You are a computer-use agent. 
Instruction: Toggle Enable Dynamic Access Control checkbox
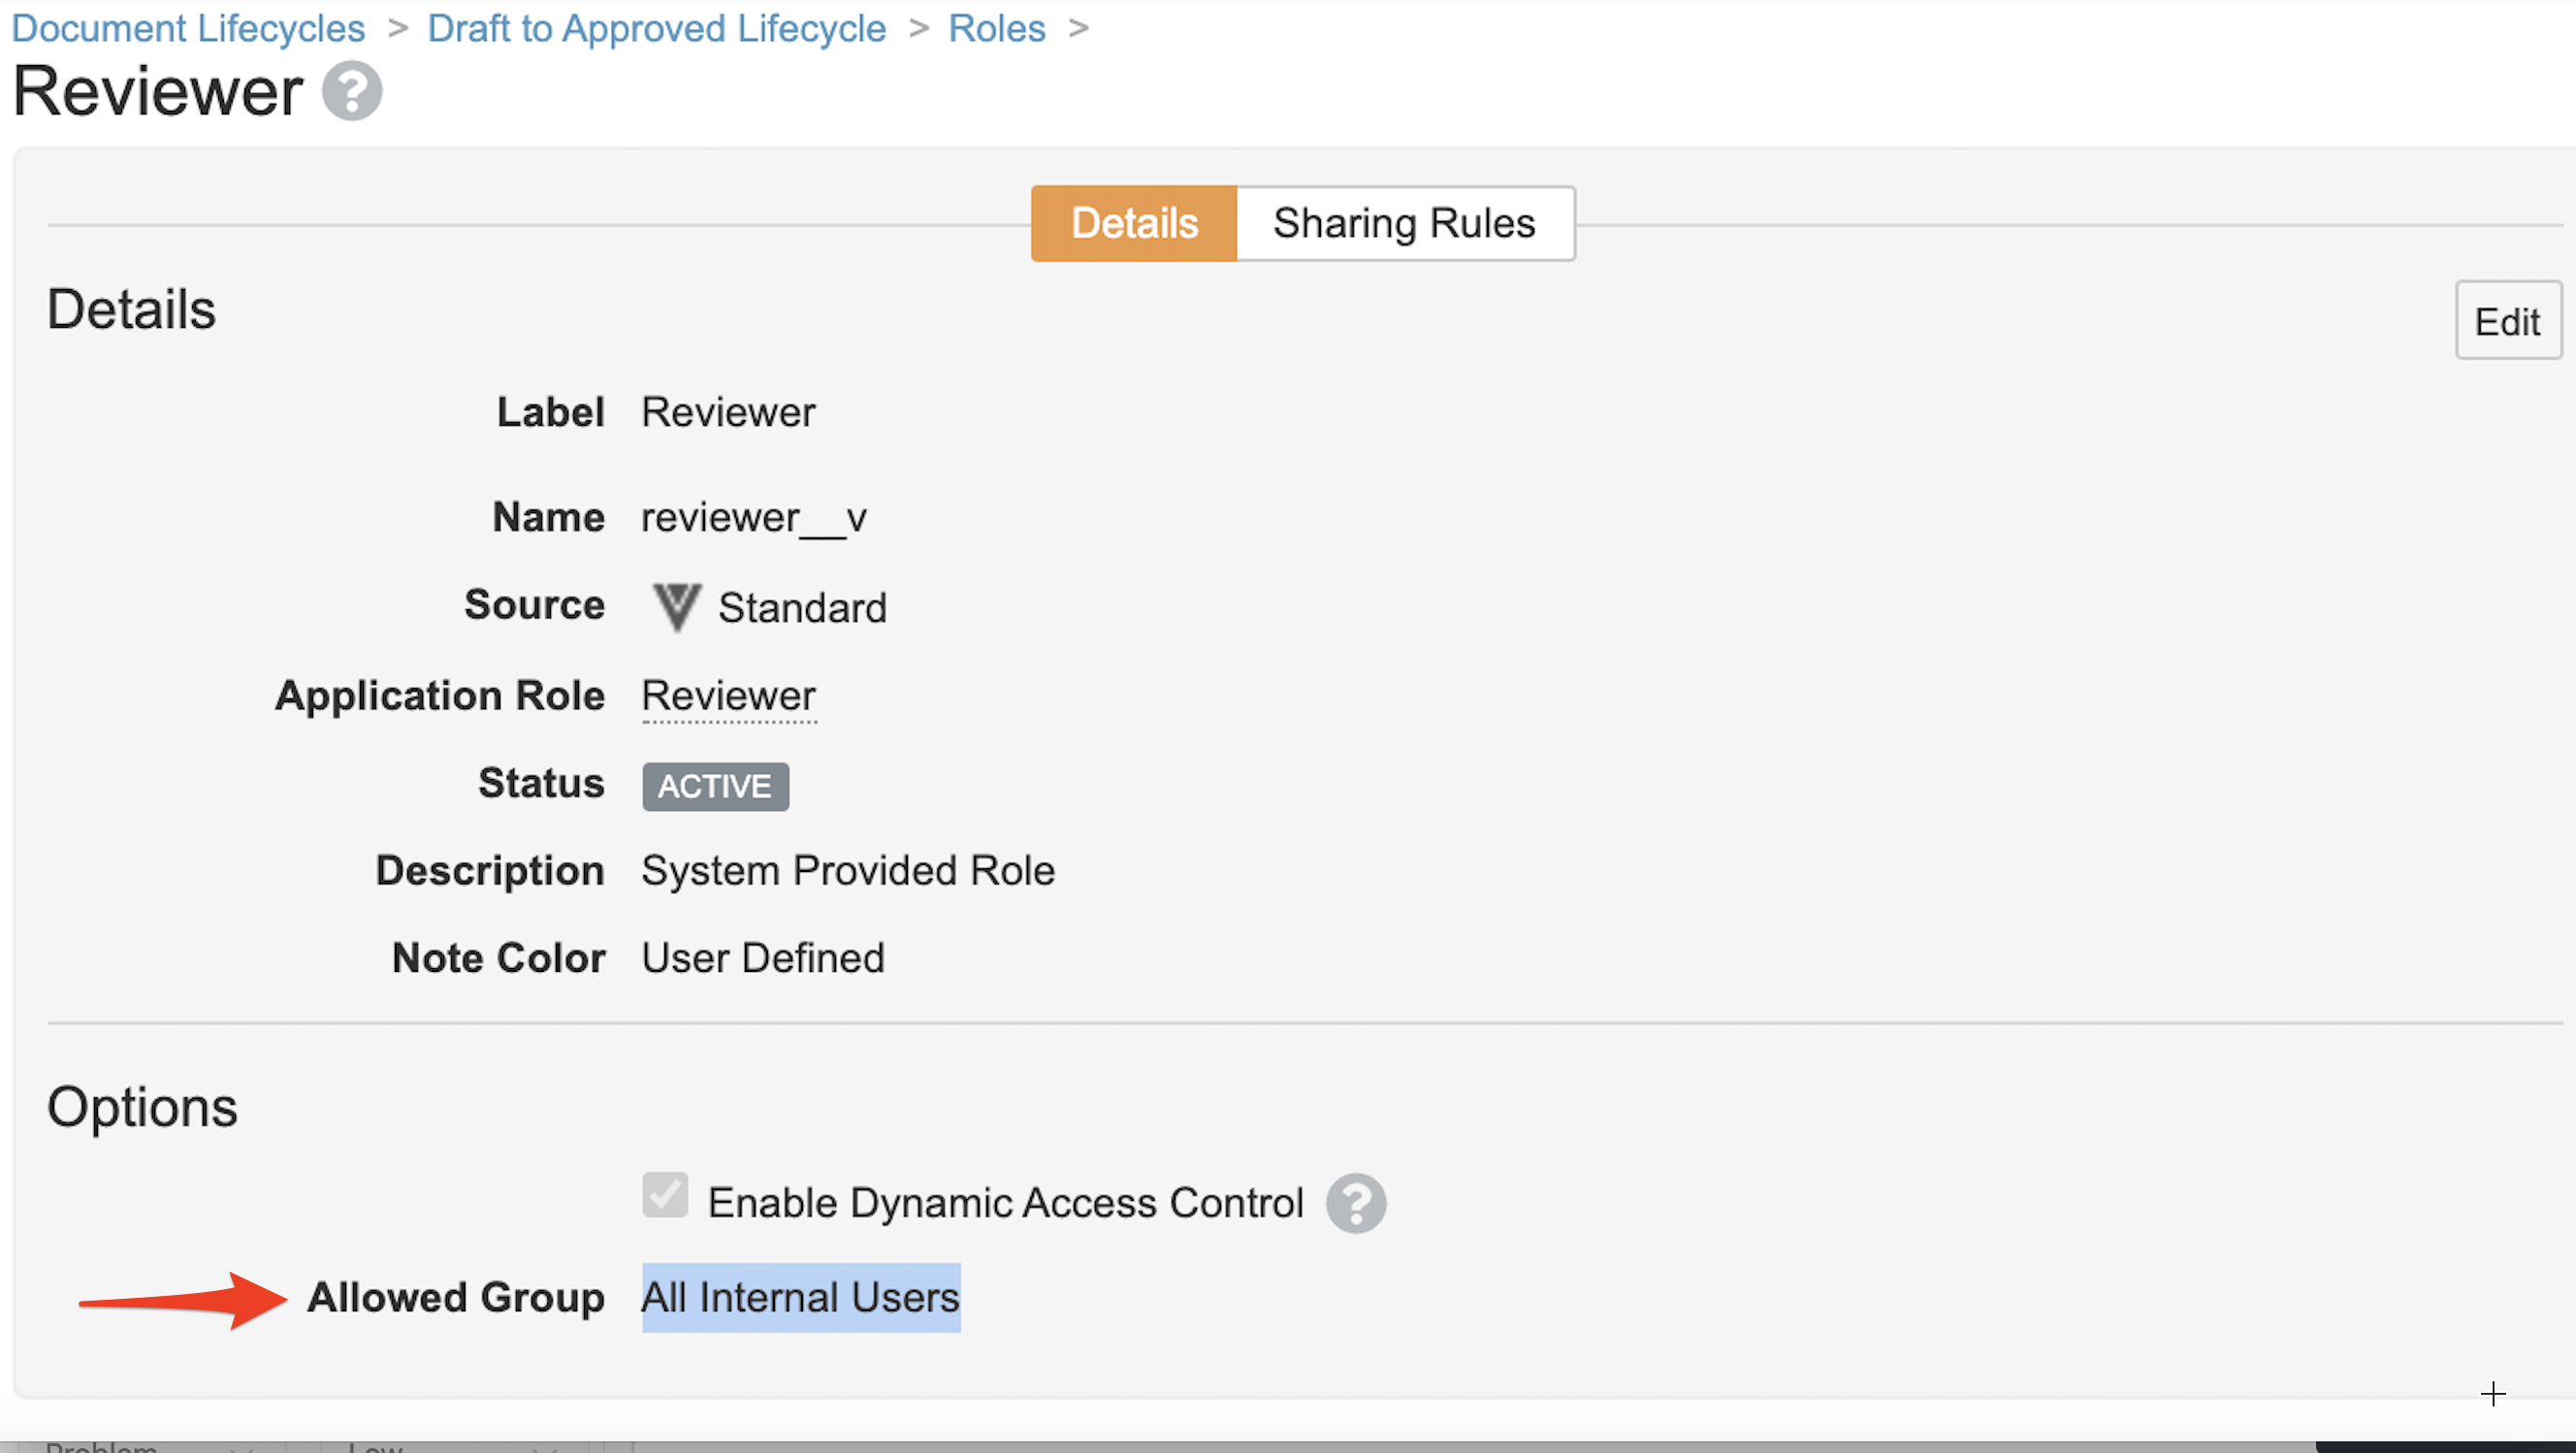click(x=665, y=1195)
